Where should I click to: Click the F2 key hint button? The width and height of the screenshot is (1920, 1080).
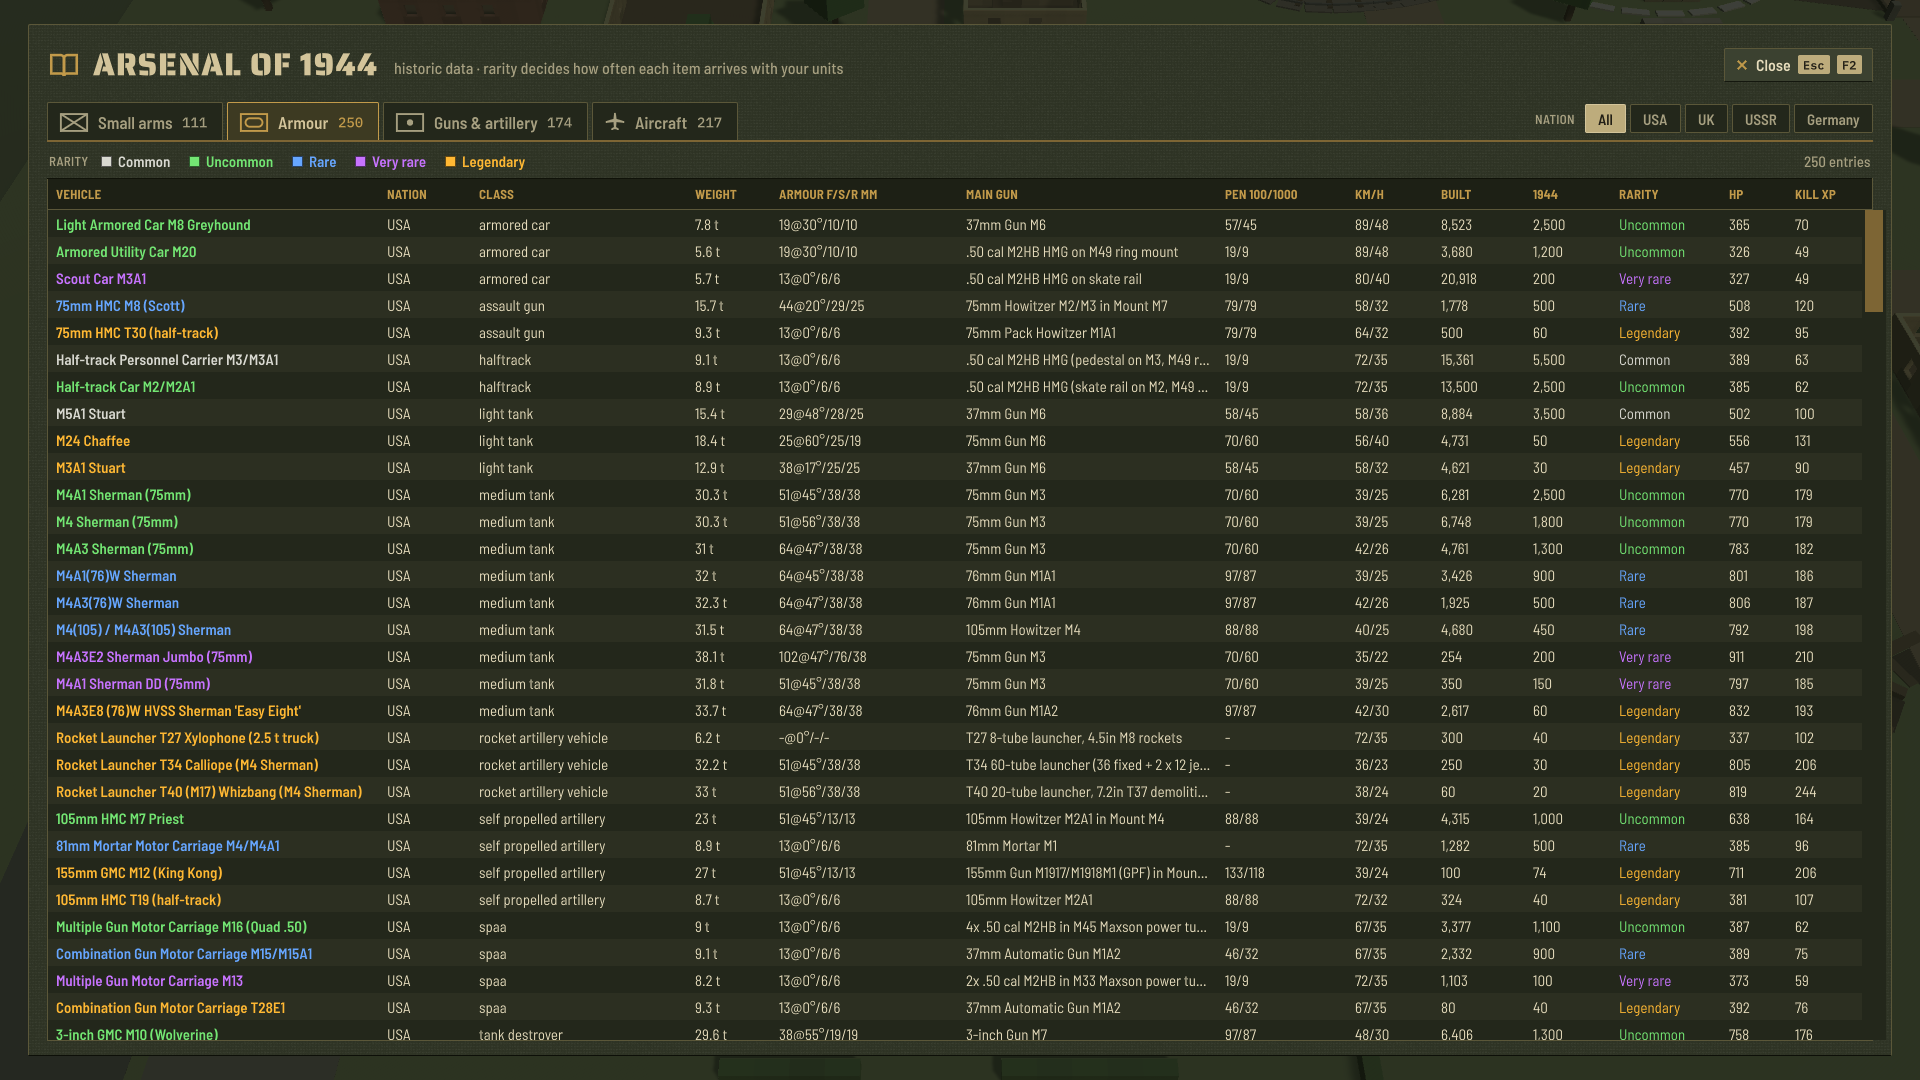[1850, 65]
